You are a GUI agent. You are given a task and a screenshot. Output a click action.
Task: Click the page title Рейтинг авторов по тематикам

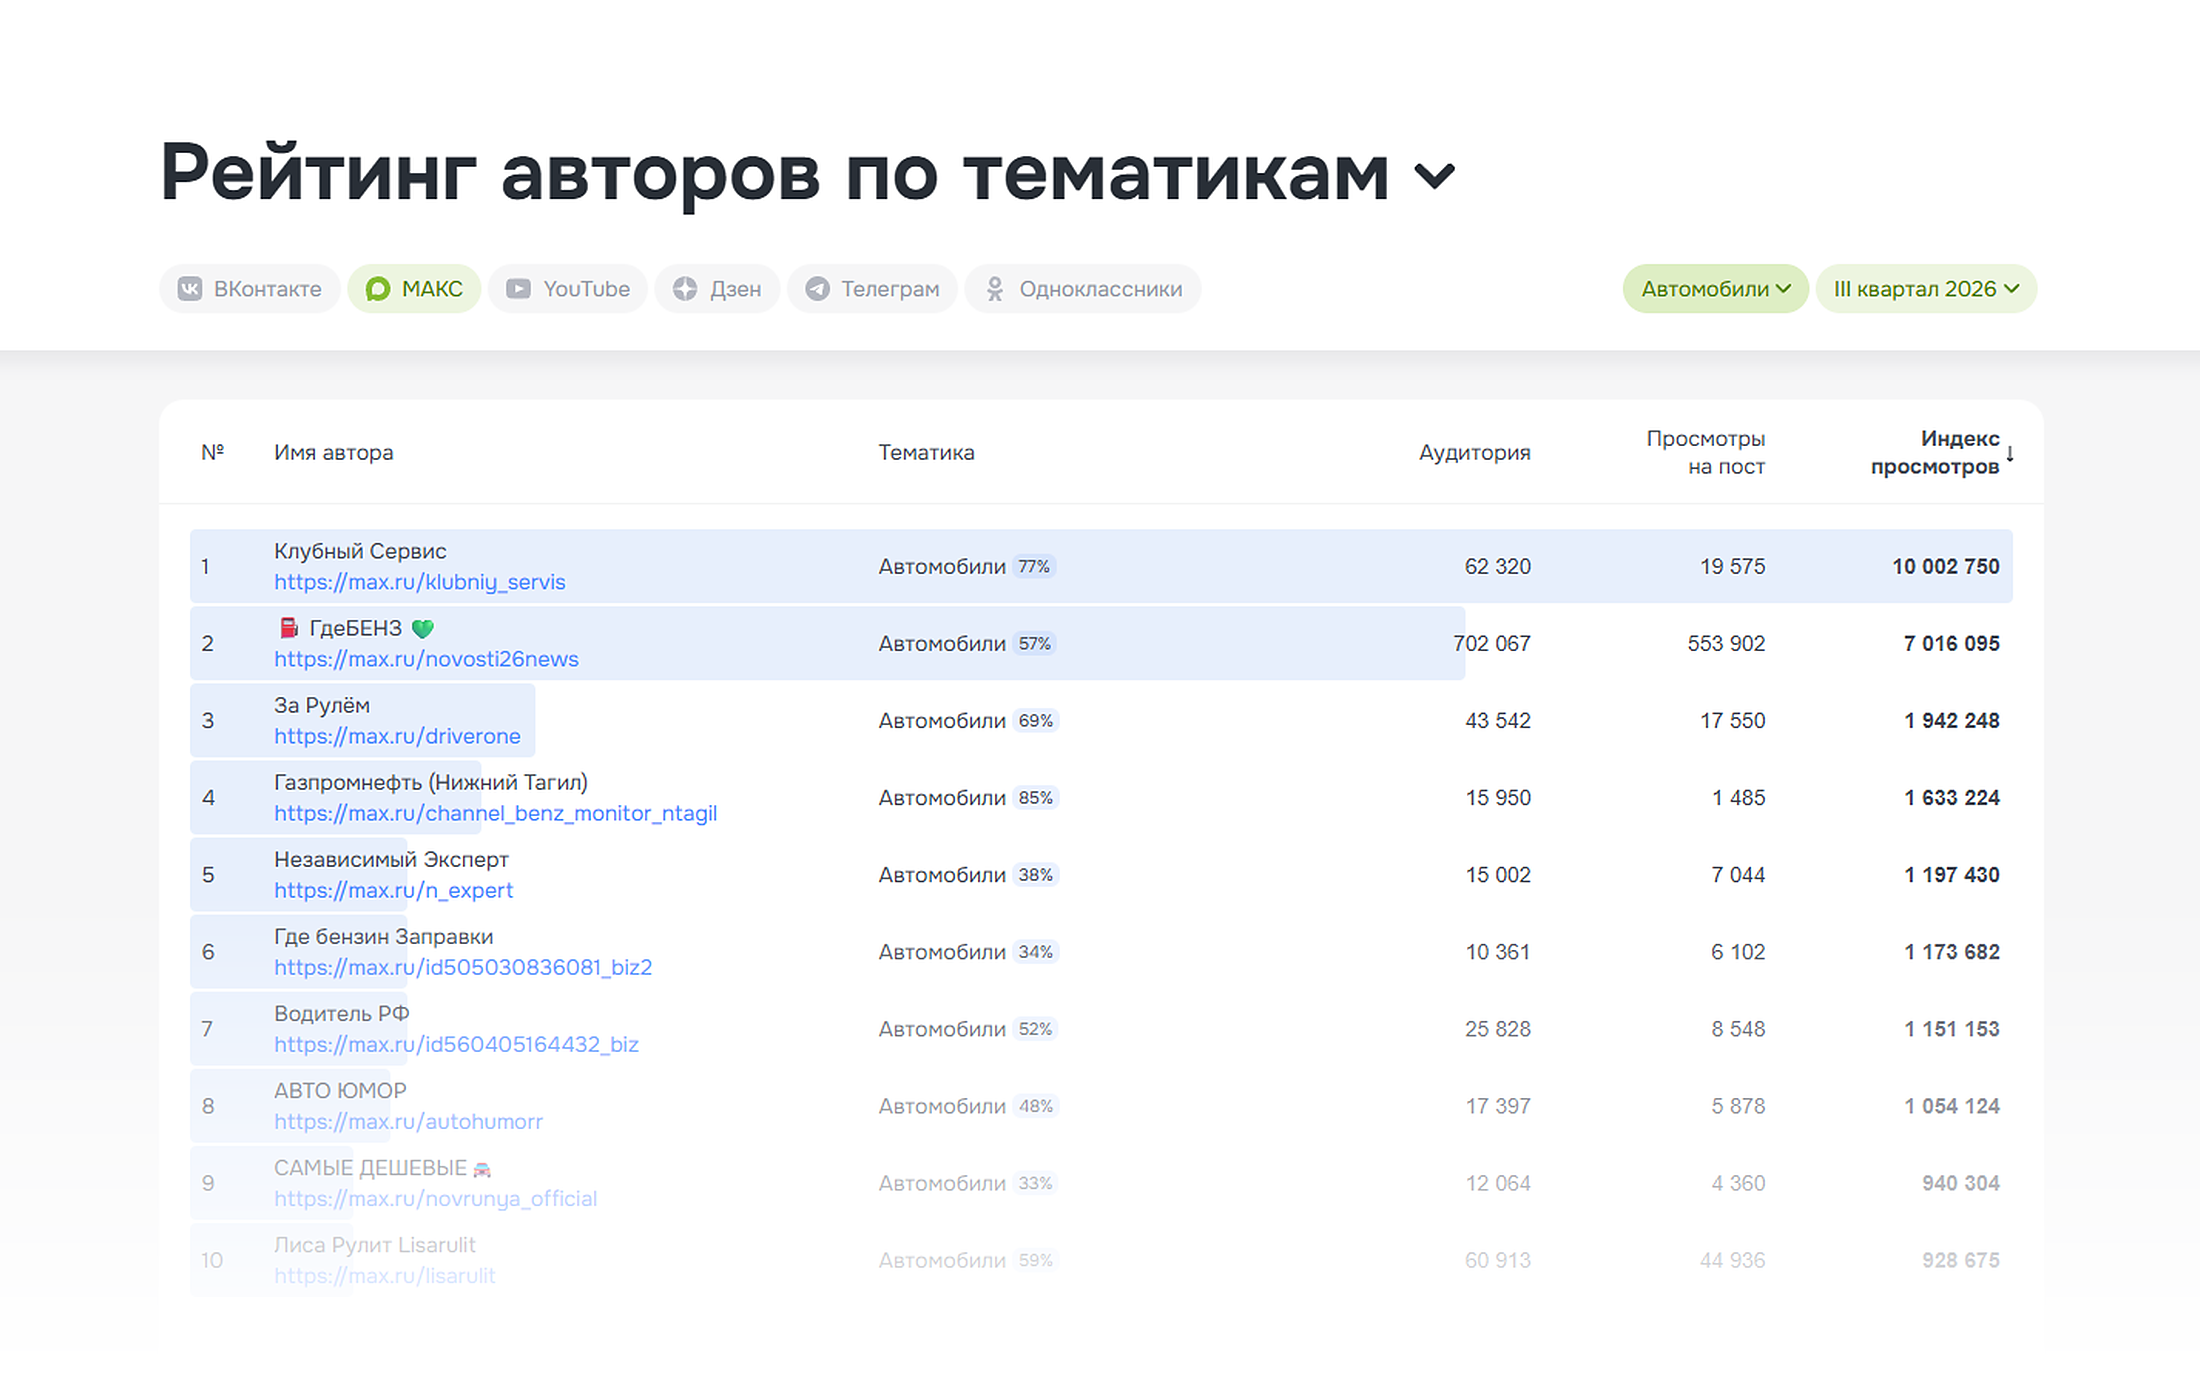coord(774,173)
